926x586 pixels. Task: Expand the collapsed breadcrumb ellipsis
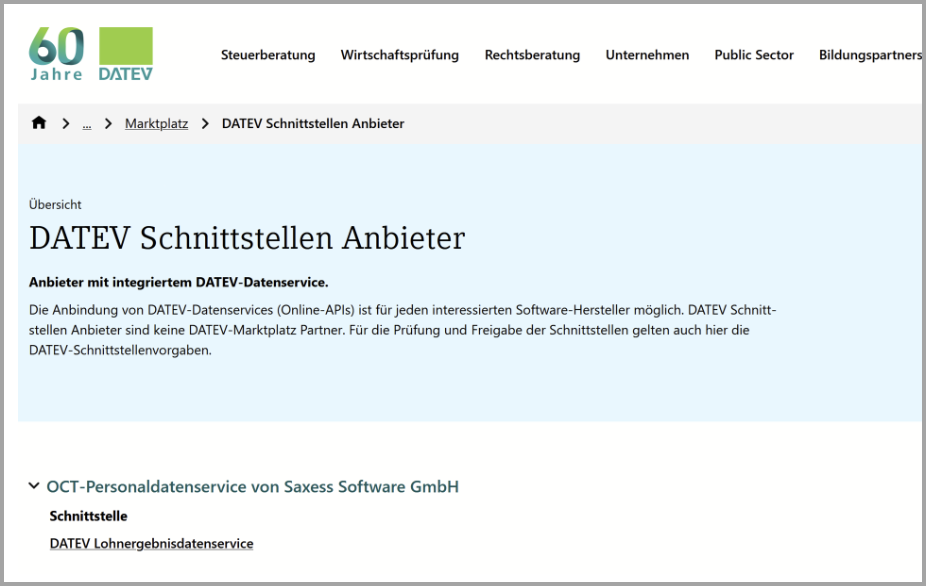click(x=87, y=124)
